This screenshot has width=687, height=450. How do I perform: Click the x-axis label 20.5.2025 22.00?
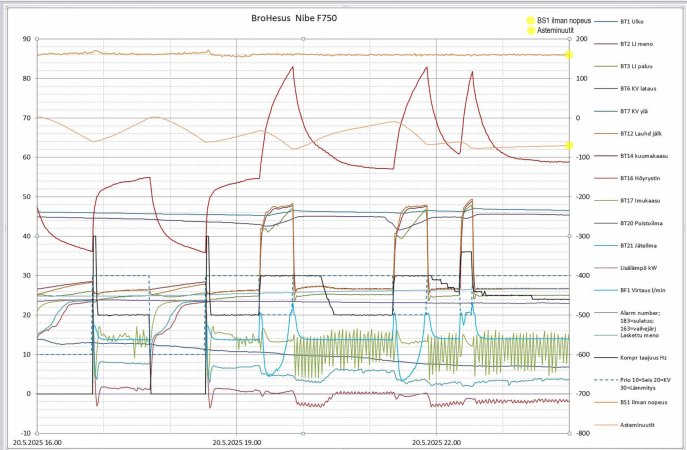[x=436, y=443]
